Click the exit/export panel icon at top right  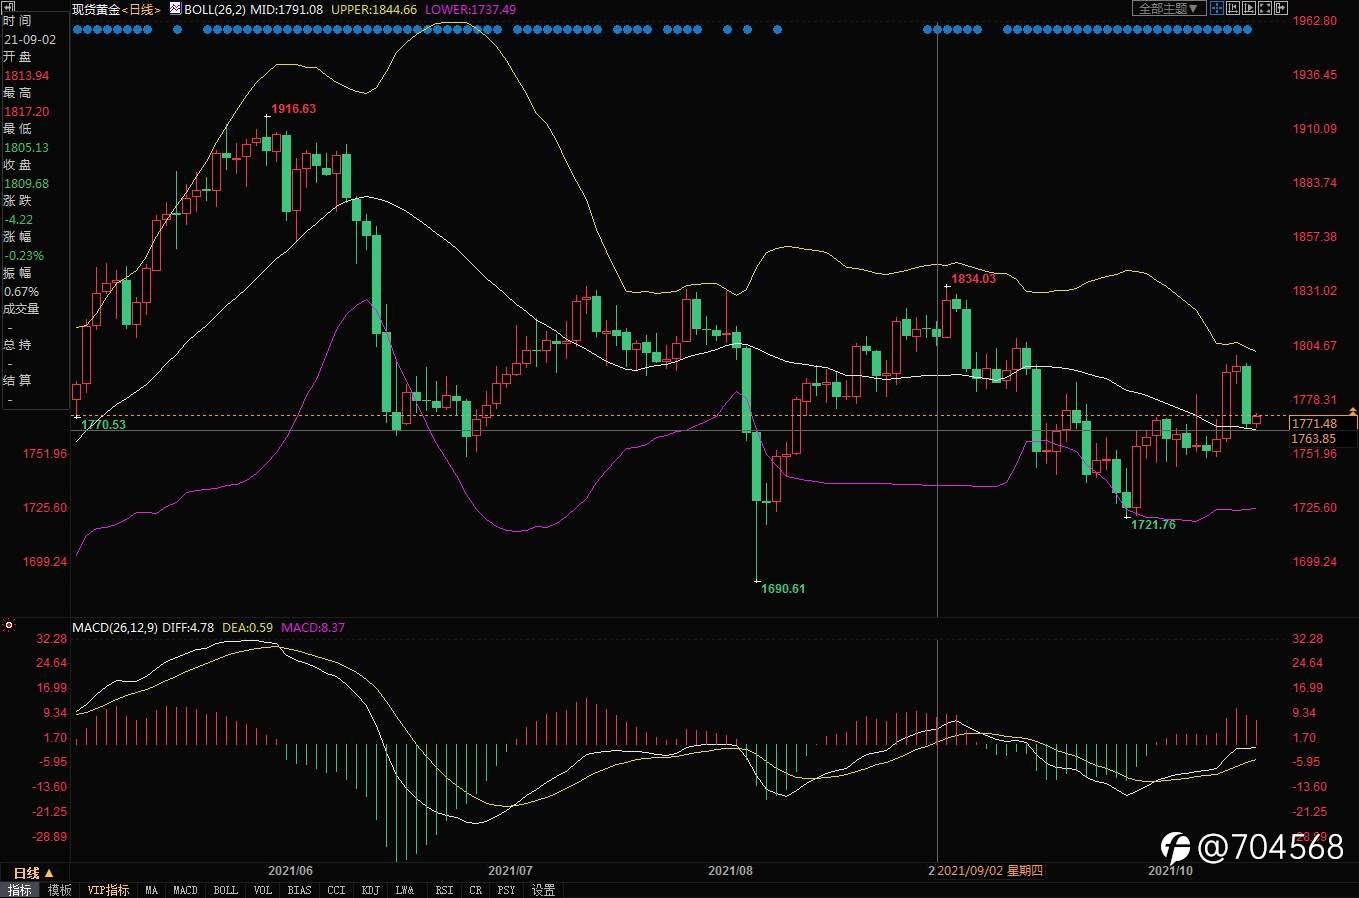1281,8
